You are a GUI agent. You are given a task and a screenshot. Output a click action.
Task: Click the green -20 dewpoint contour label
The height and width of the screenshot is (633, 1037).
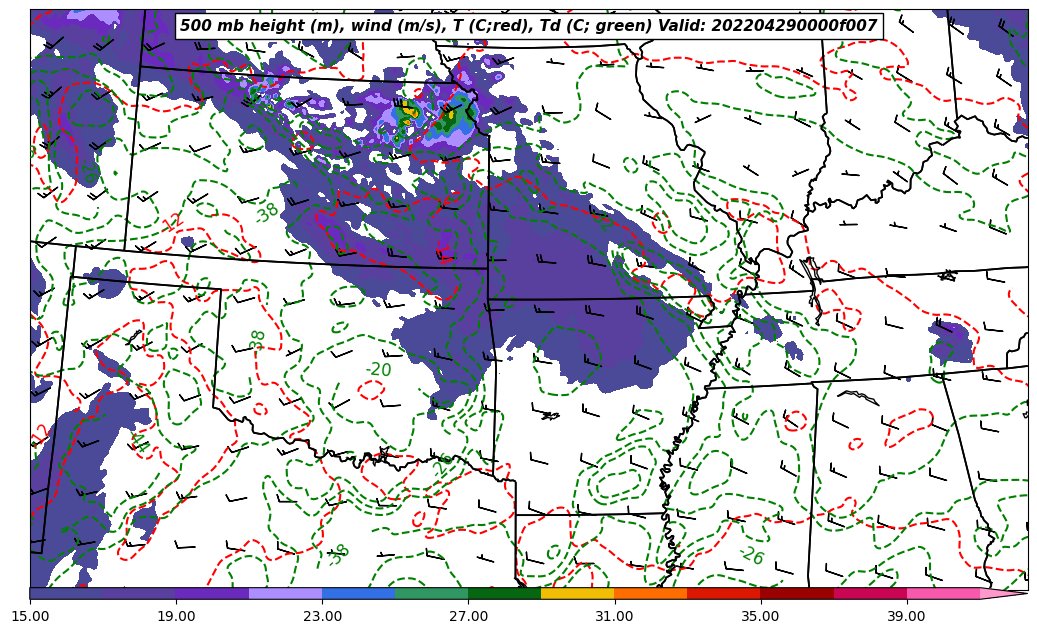pos(378,370)
